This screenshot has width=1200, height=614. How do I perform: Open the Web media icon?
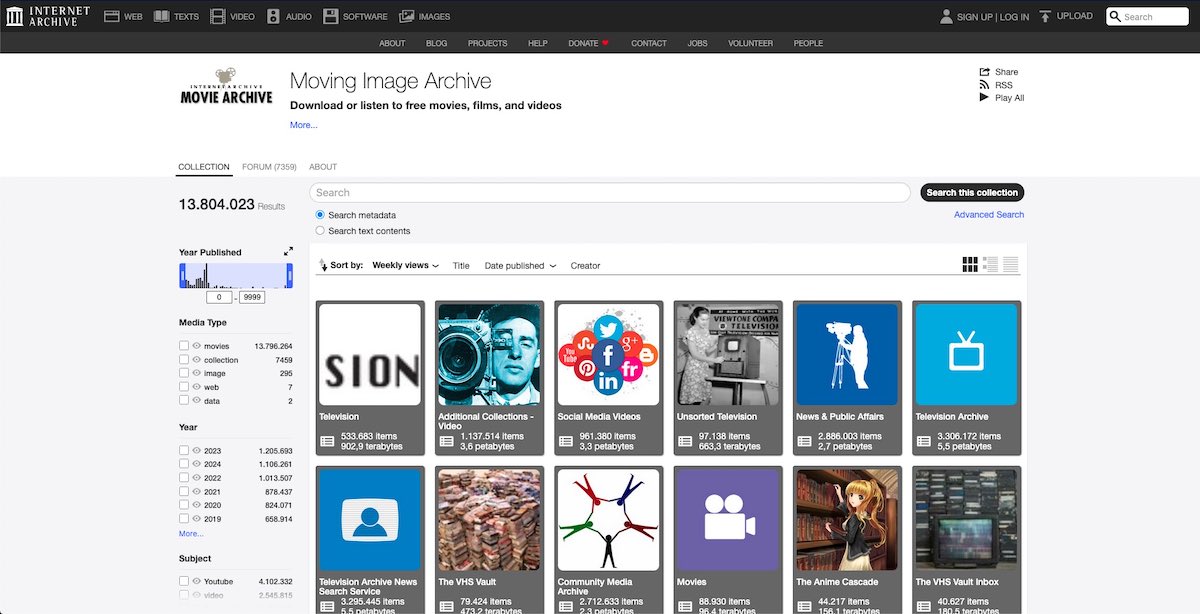pos(111,16)
